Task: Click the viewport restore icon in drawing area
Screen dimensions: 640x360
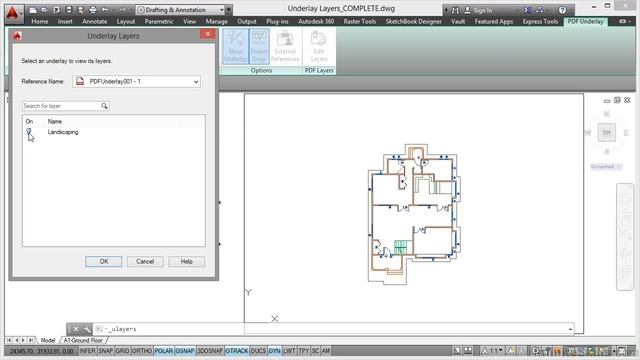Action: point(617,100)
